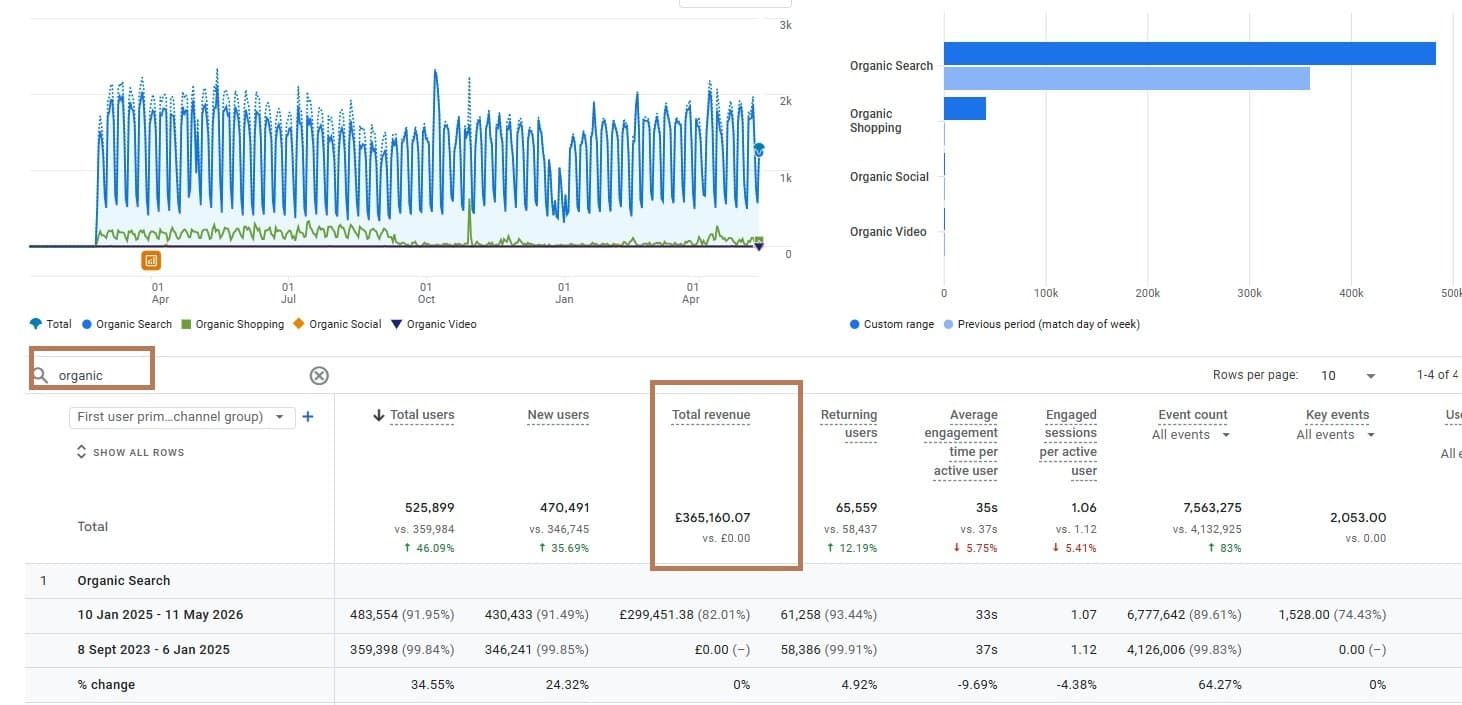This screenshot has width=1462, height=705.
Task: Click the Organic Search previous period bar
Action: click(x=1127, y=78)
